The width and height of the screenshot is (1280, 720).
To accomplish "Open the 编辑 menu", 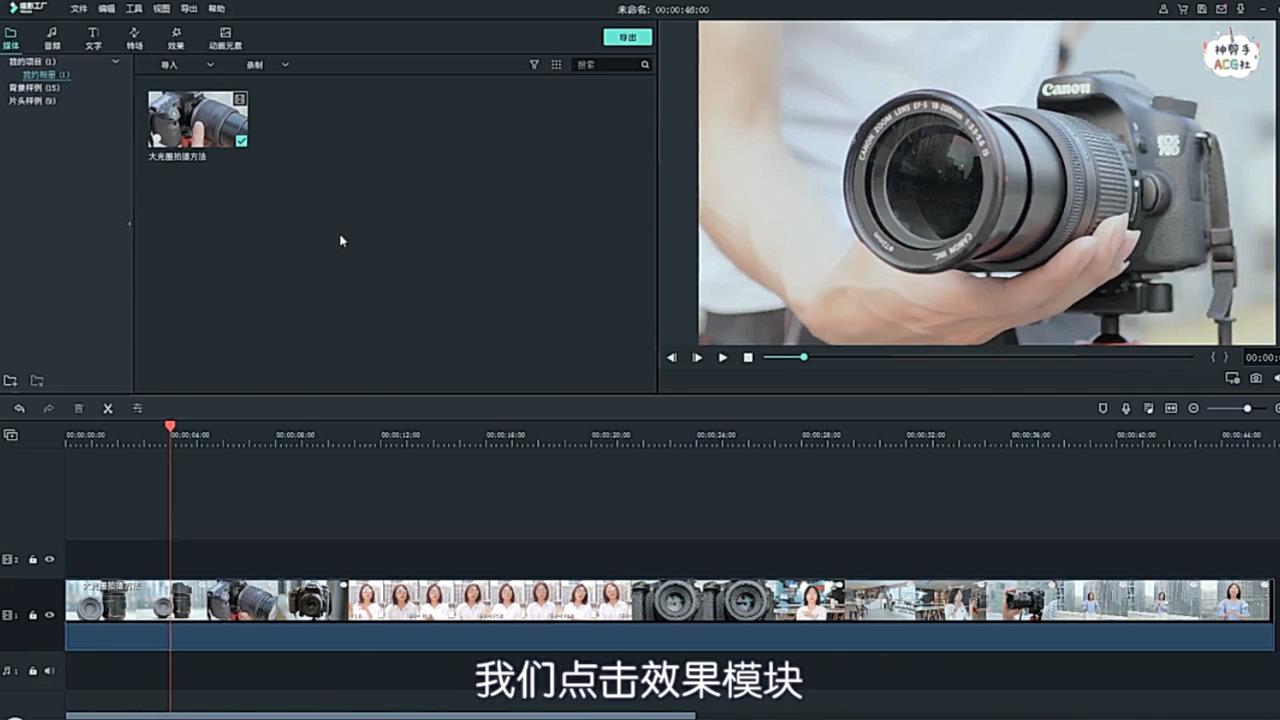I will (107, 9).
